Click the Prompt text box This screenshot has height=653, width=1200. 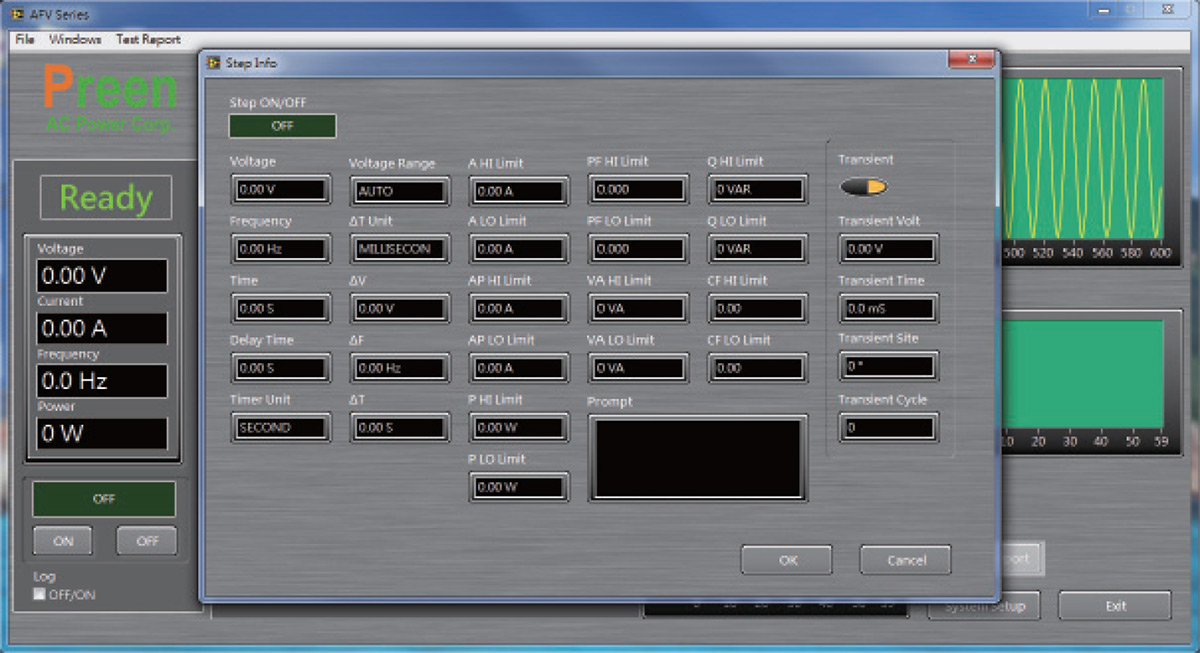click(697, 458)
